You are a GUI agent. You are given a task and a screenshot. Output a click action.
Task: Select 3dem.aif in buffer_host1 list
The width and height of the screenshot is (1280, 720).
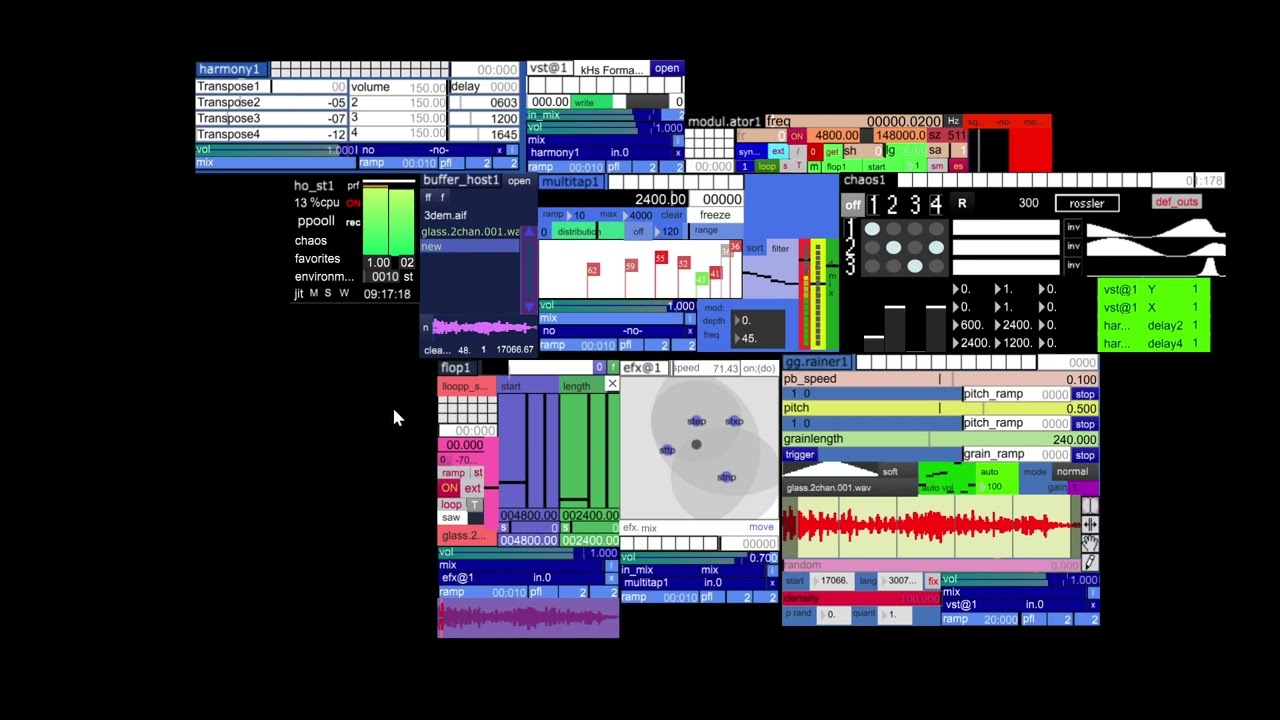[445, 215]
